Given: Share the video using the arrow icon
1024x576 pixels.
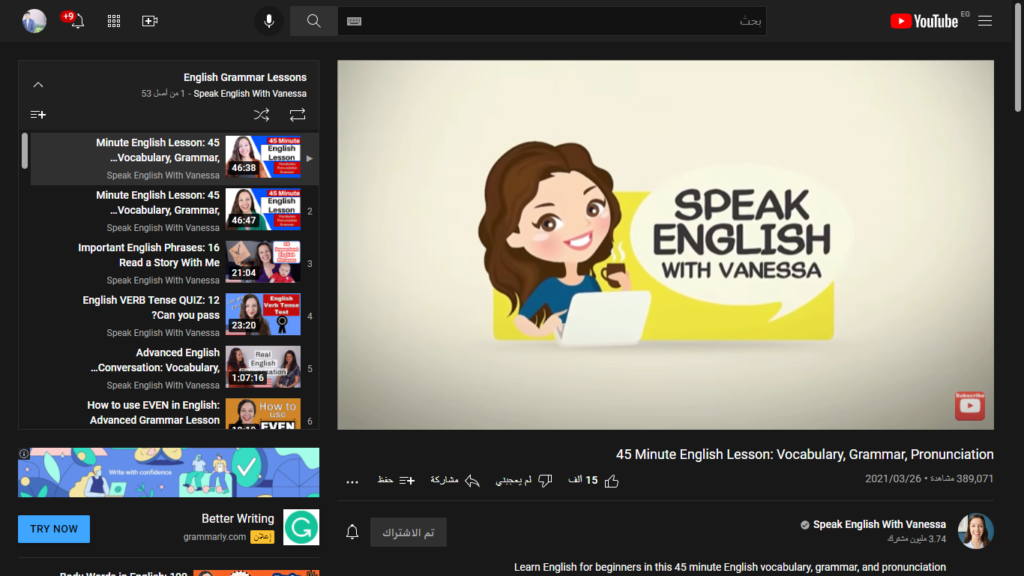Looking at the screenshot, I should 472,481.
